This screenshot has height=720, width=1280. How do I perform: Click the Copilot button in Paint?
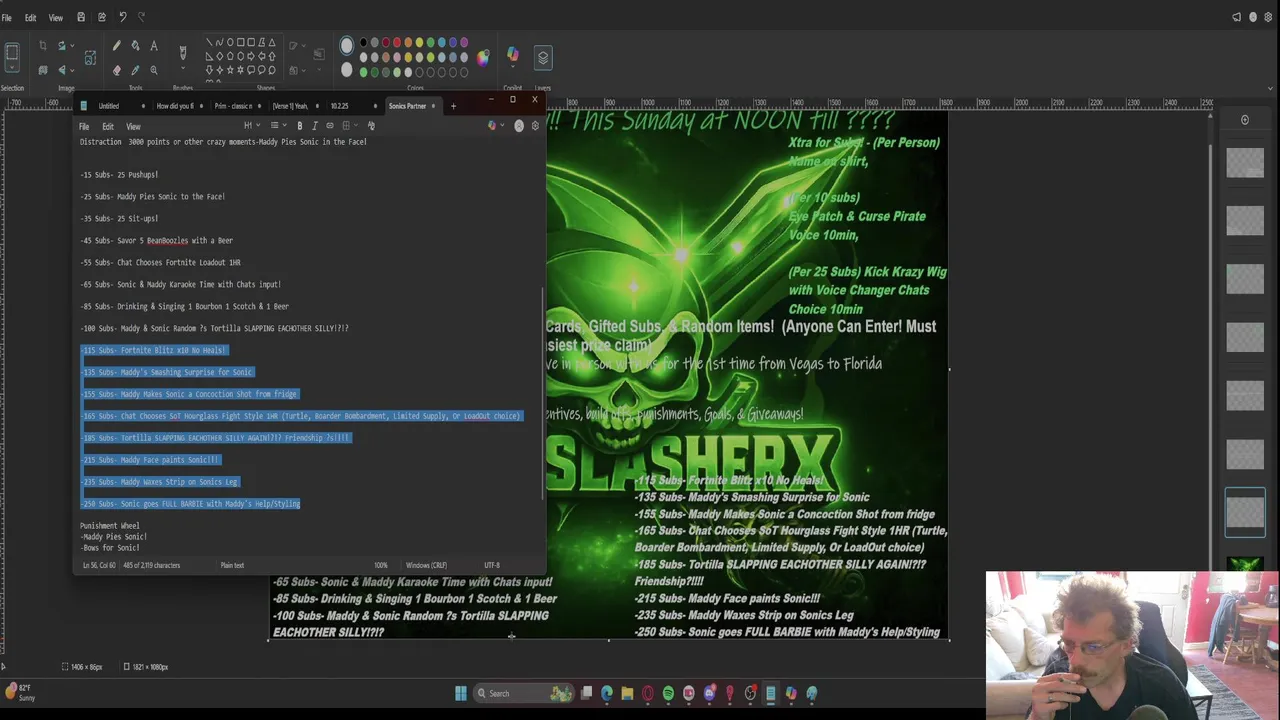513,57
